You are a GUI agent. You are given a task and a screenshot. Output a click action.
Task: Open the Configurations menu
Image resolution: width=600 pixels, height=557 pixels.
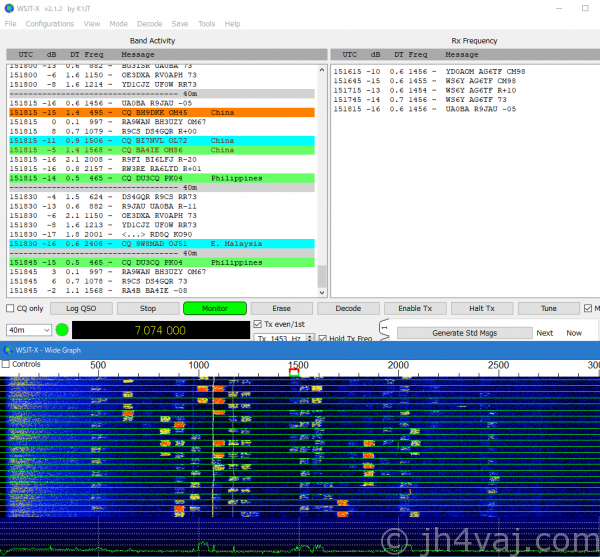[x=50, y=23]
